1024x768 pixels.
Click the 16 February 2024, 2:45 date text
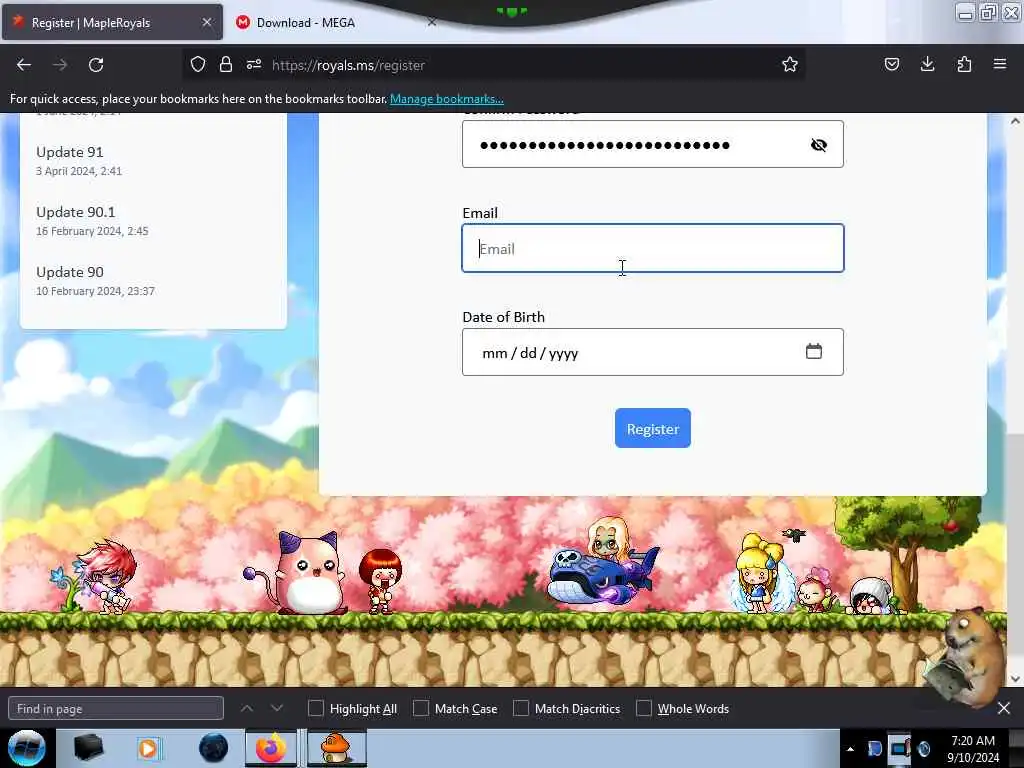[x=92, y=231]
